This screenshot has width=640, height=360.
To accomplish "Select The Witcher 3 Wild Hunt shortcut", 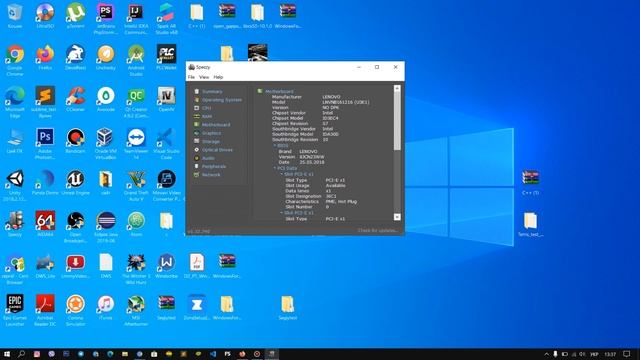I will click(x=136, y=269).
